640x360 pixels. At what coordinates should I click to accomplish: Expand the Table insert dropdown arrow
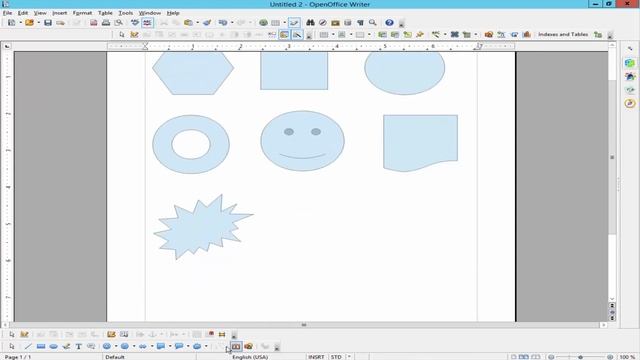click(x=284, y=23)
